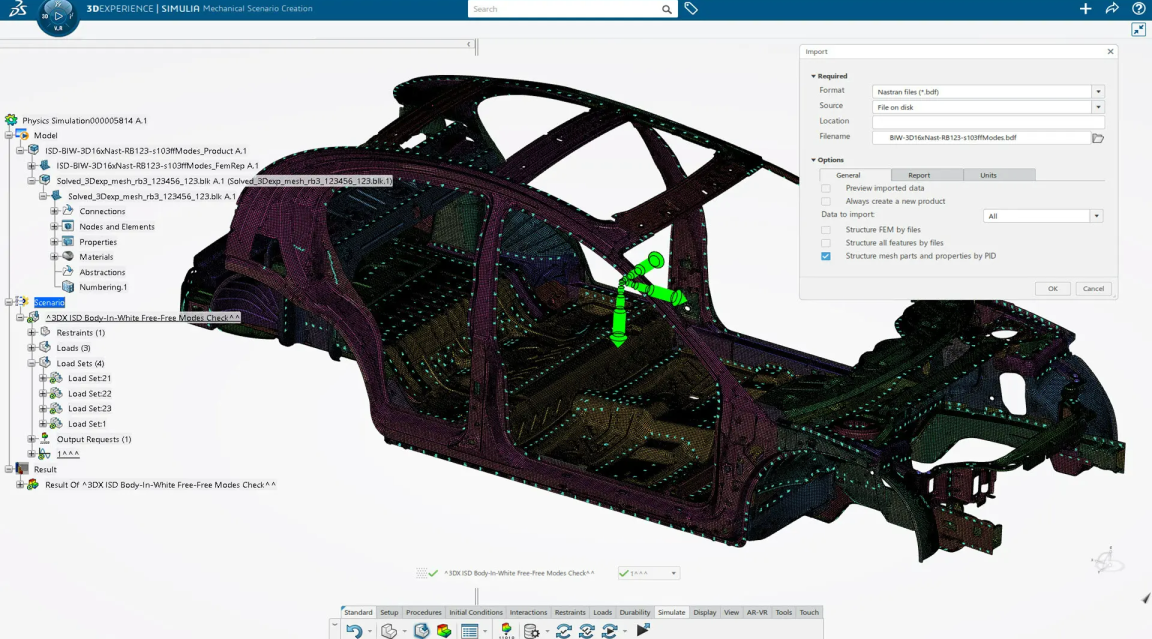Open the browse folder icon beside Filename
This screenshot has height=639, width=1152.
tap(1098, 138)
